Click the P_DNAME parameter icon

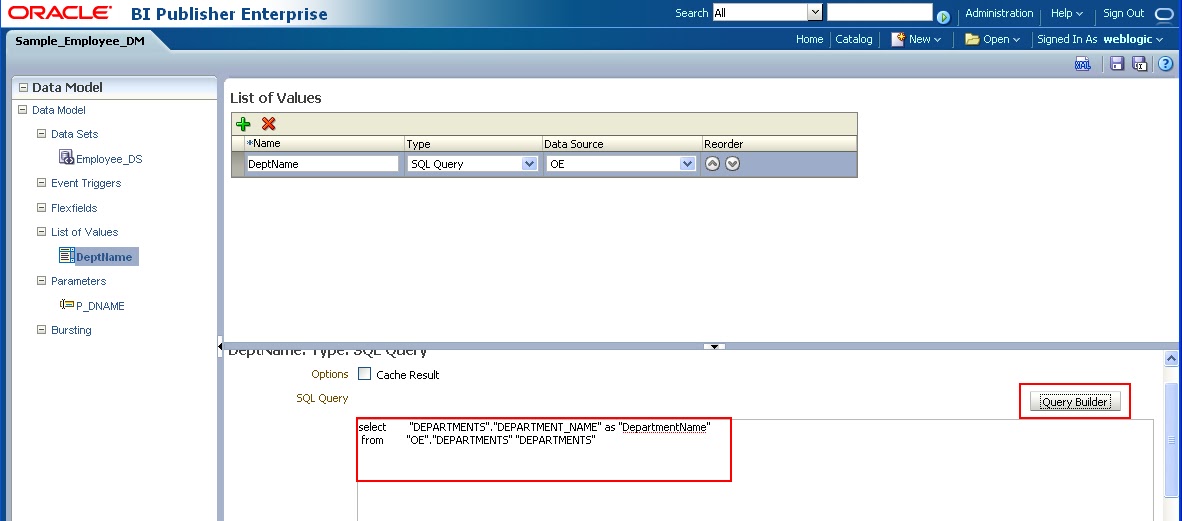[66, 305]
